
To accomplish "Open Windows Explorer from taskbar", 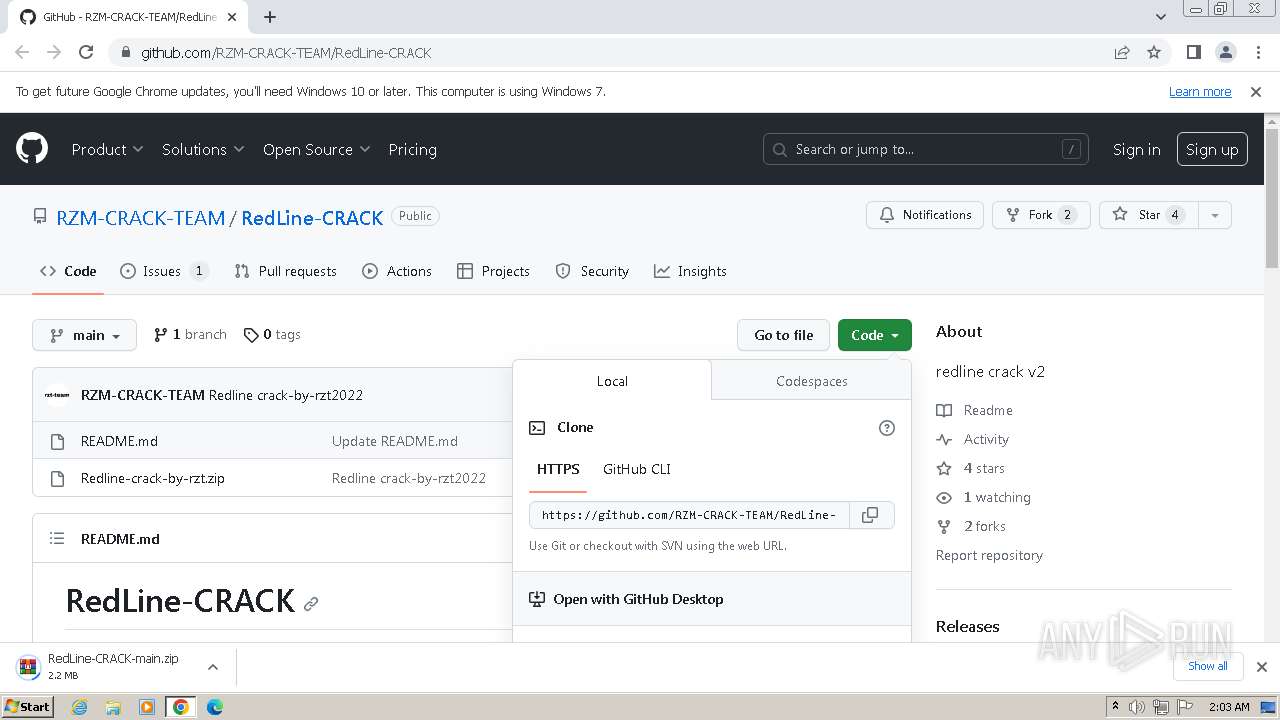I will click(113, 707).
